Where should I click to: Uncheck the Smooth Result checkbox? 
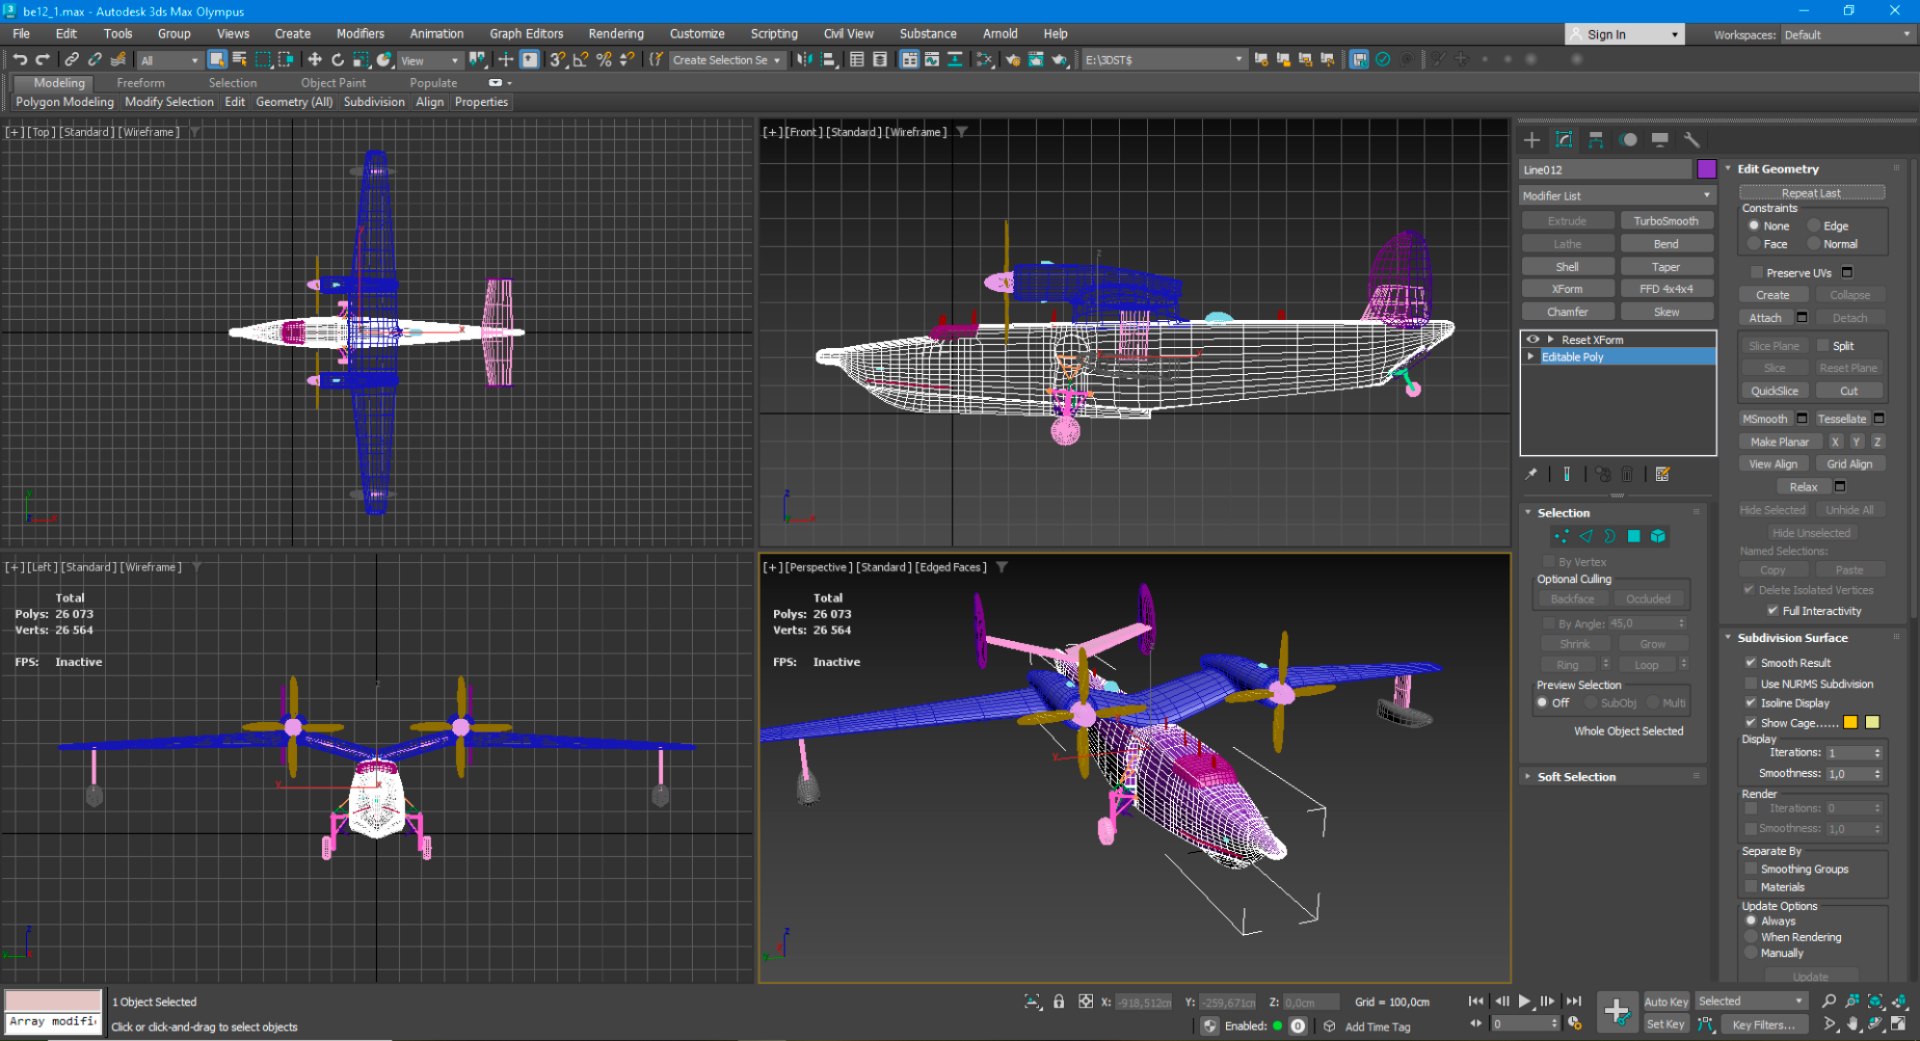(x=1751, y=663)
